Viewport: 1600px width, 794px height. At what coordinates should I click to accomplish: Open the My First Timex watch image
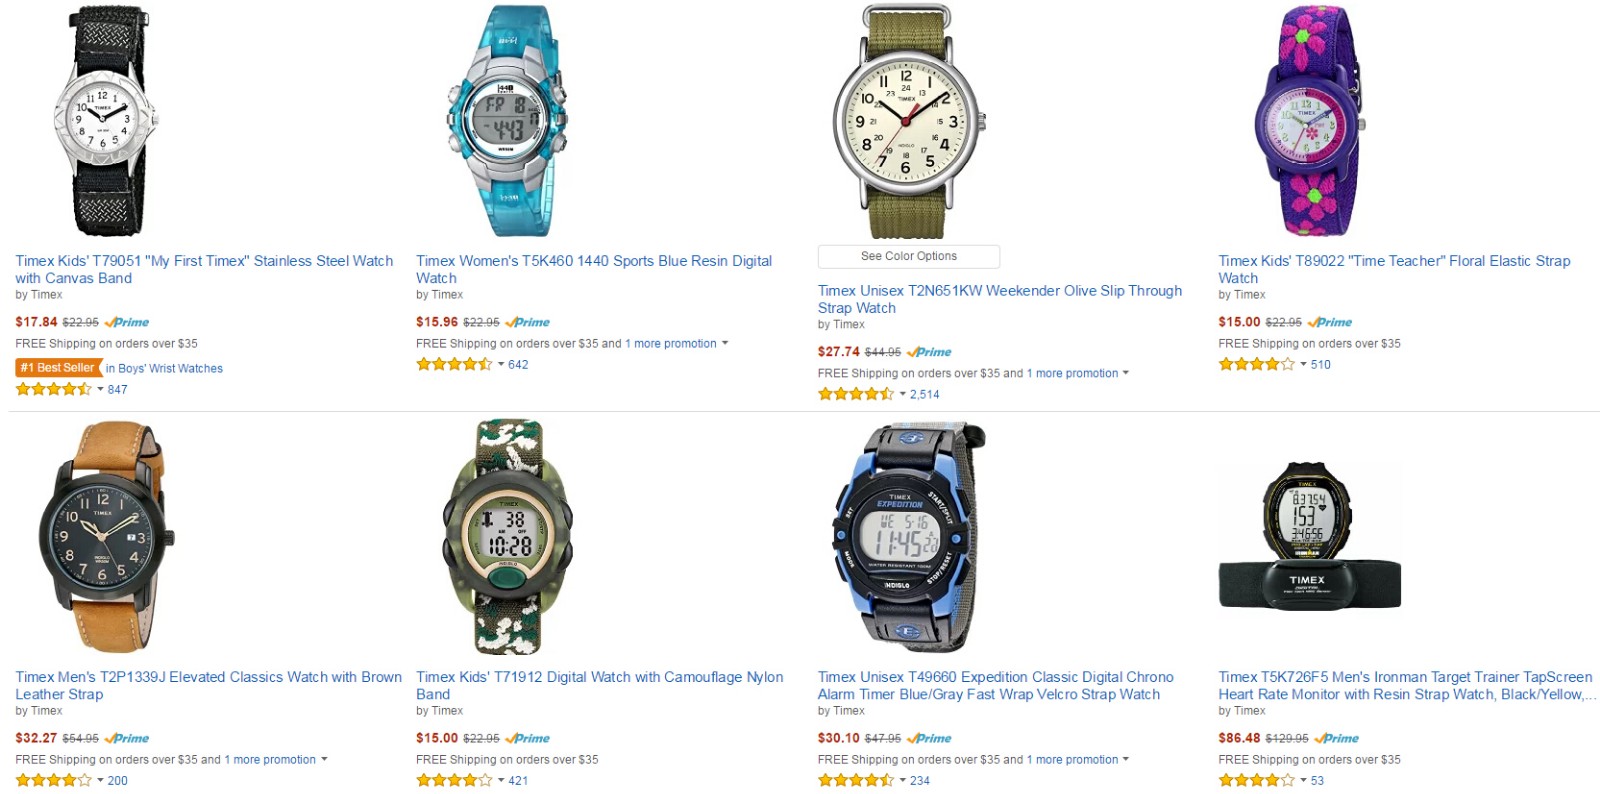pyautogui.click(x=105, y=121)
